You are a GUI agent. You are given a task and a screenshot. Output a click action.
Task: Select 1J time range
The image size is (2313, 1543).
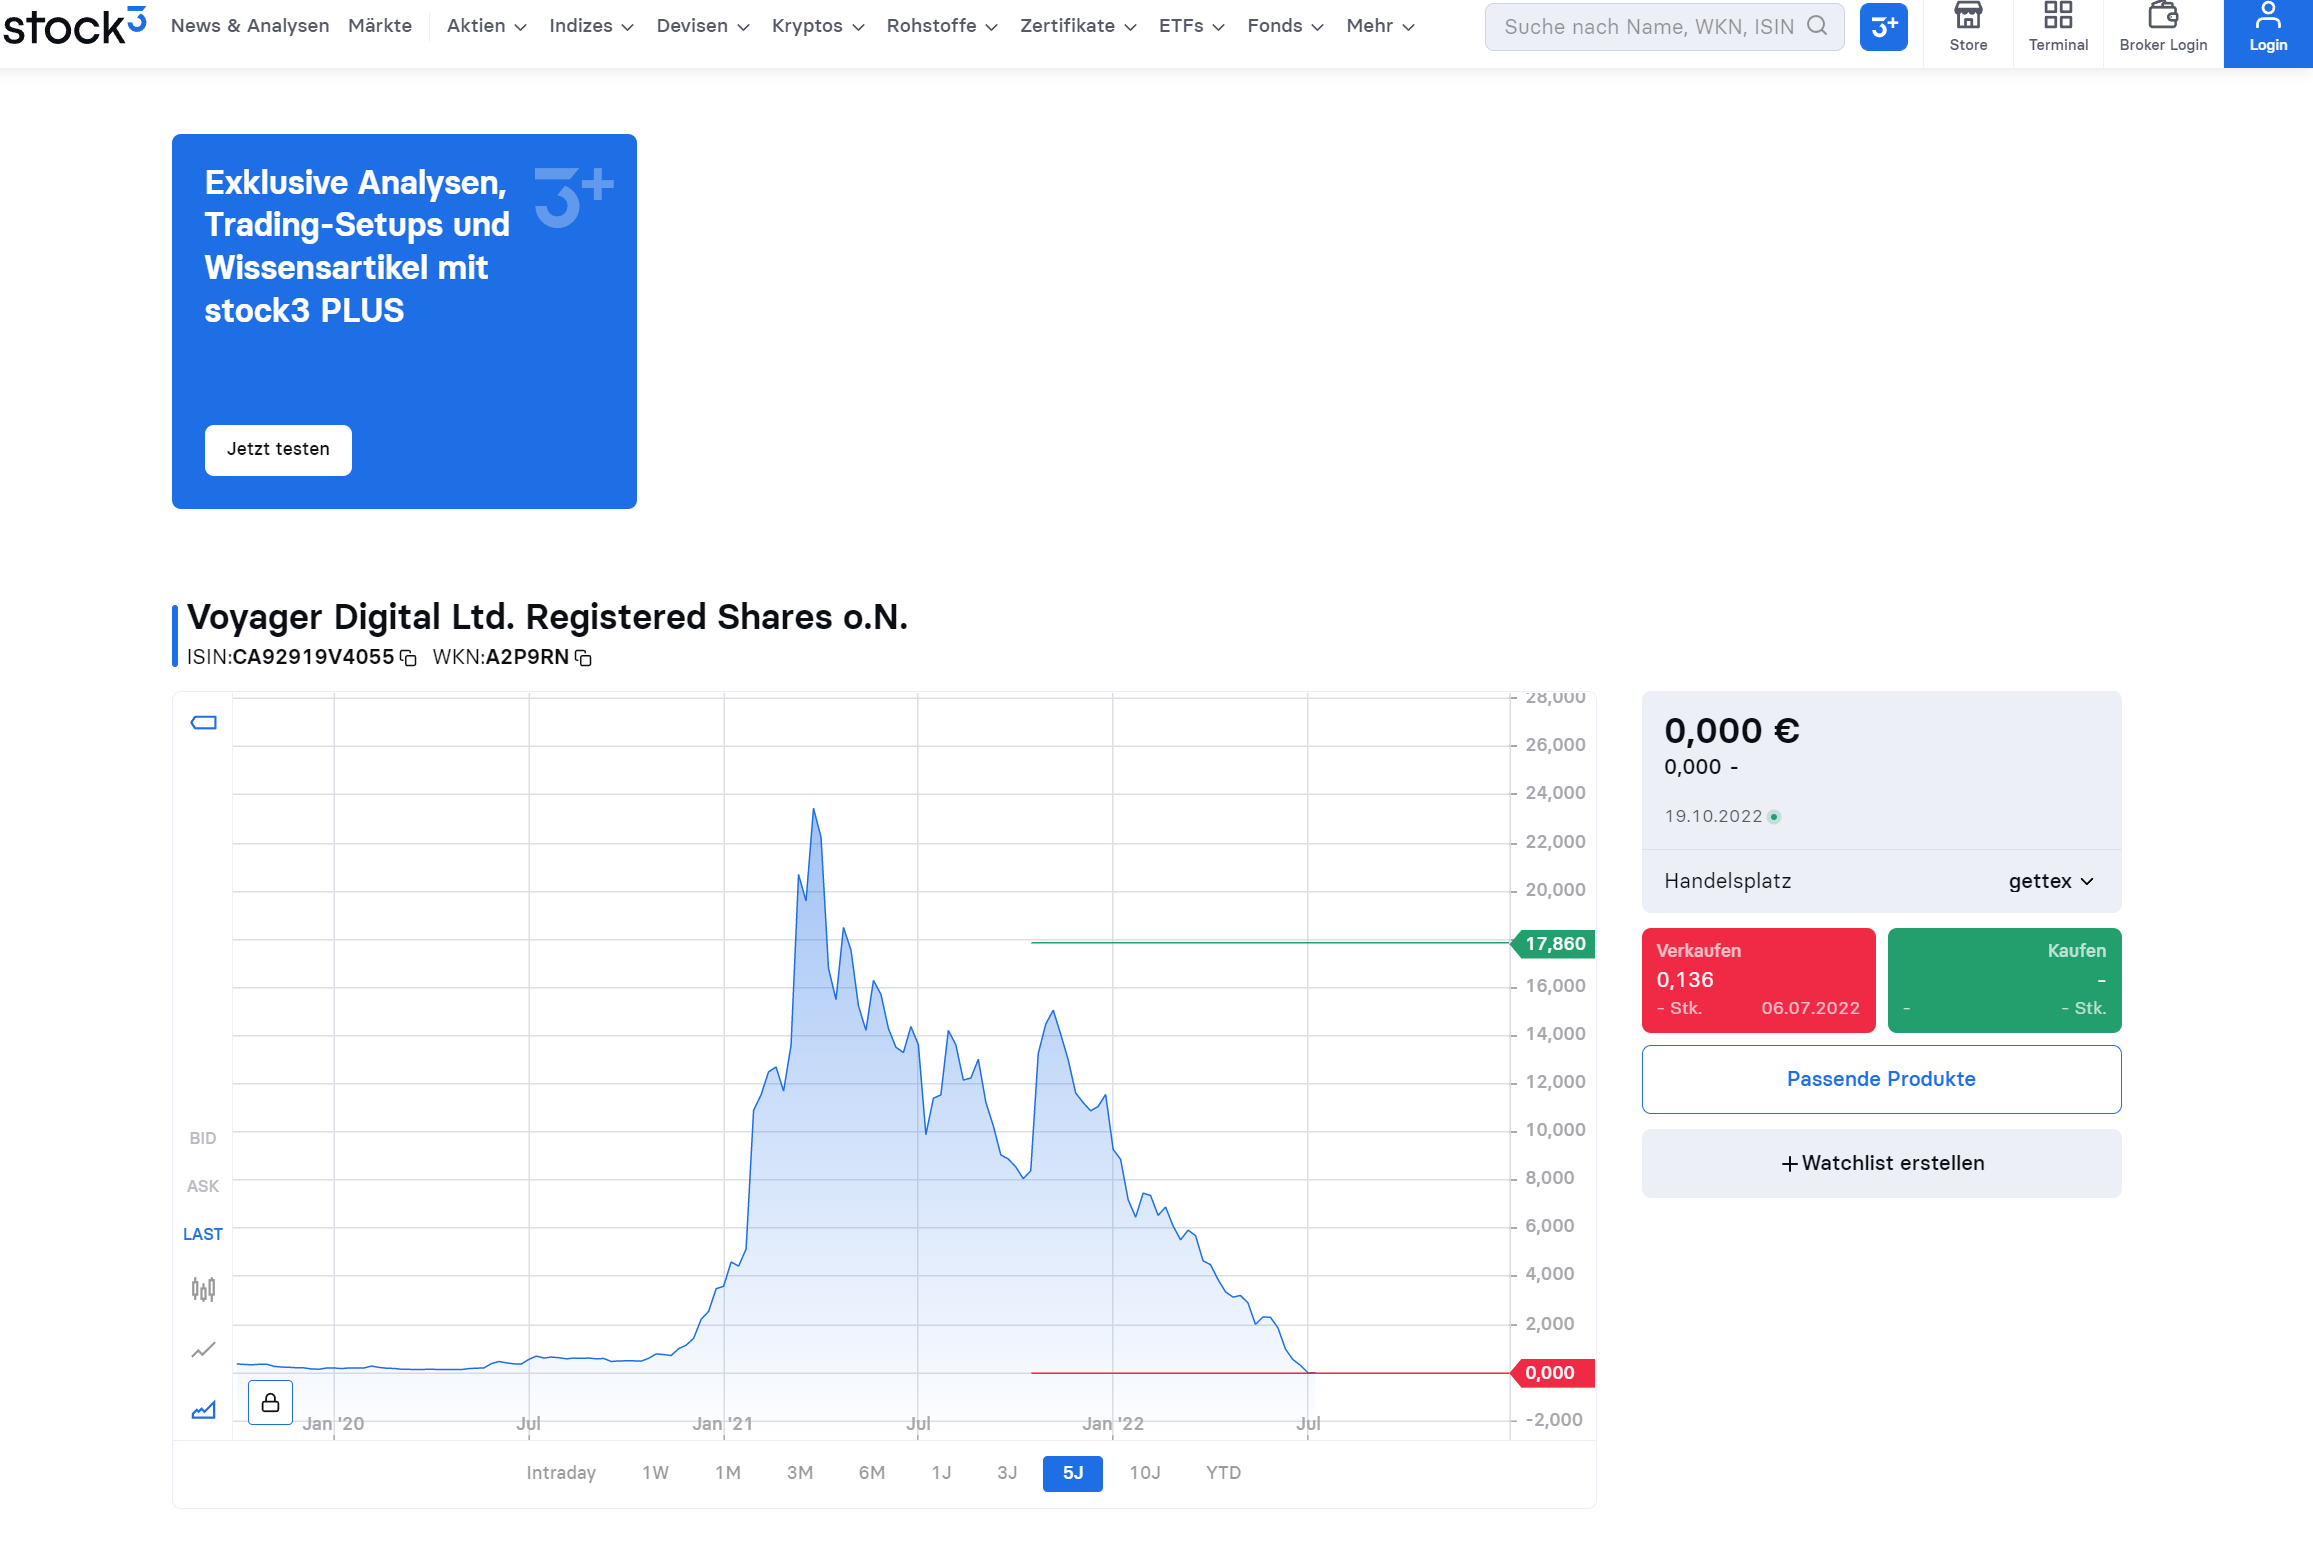click(x=941, y=1473)
